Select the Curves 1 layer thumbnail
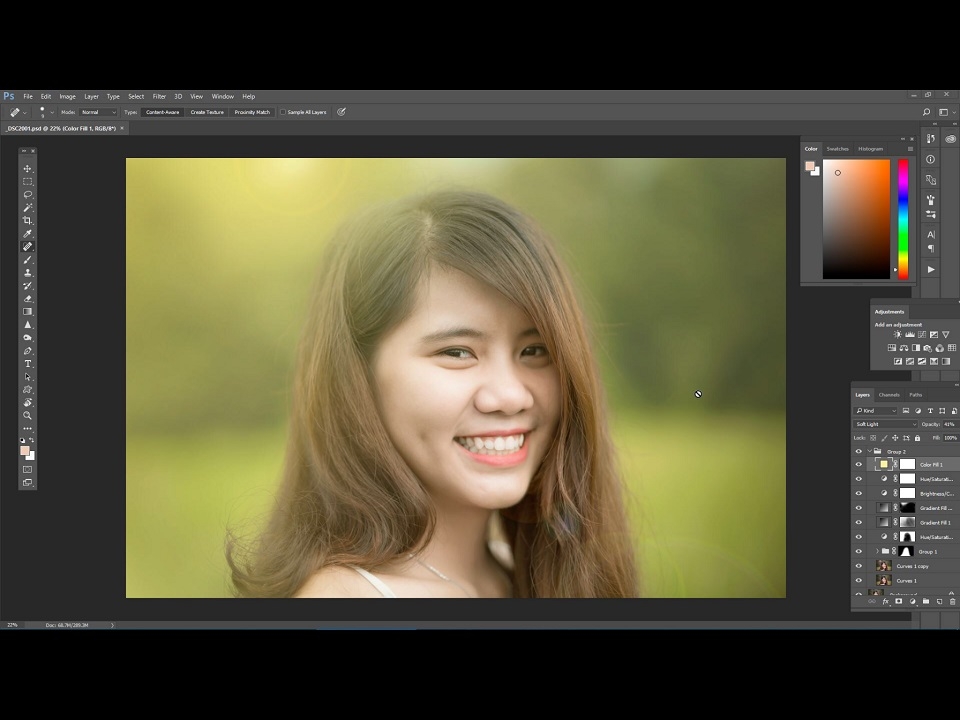The height and width of the screenshot is (720, 960). point(883,580)
